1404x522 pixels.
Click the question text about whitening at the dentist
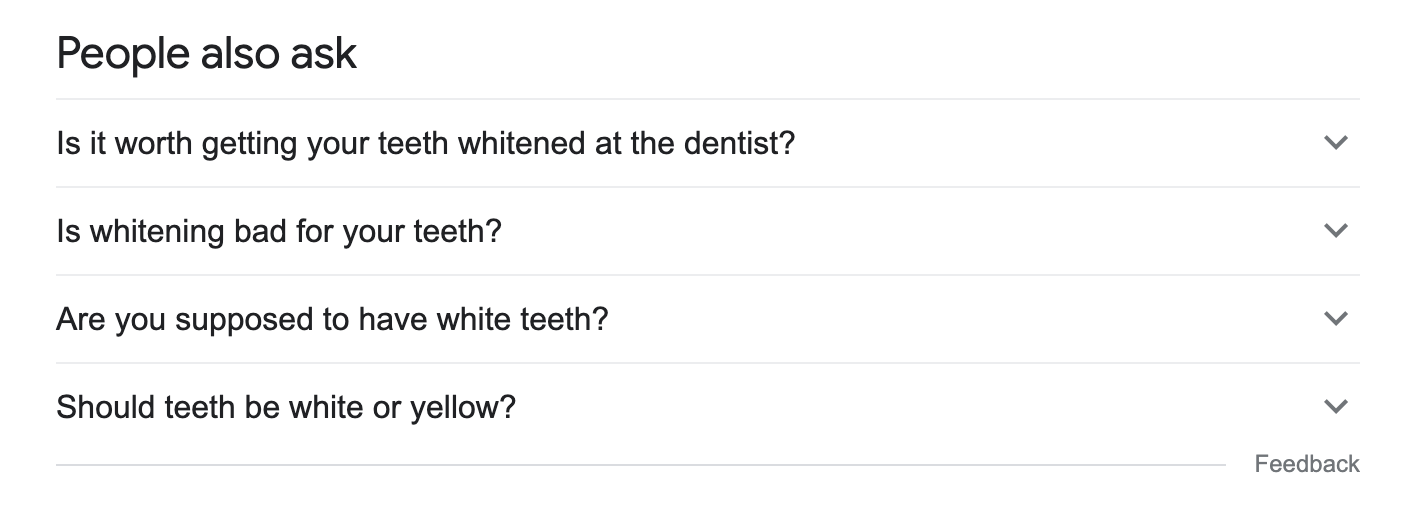click(x=426, y=143)
